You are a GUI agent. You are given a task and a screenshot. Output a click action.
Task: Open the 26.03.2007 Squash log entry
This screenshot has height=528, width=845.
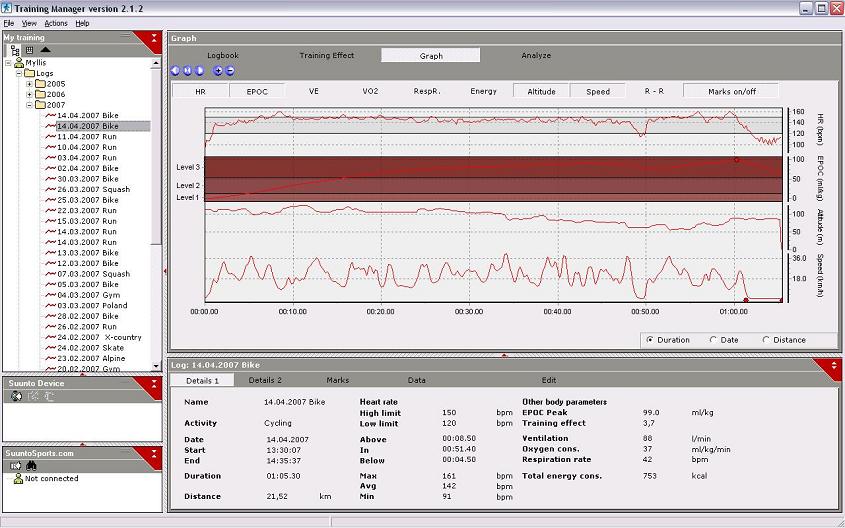(x=93, y=190)
